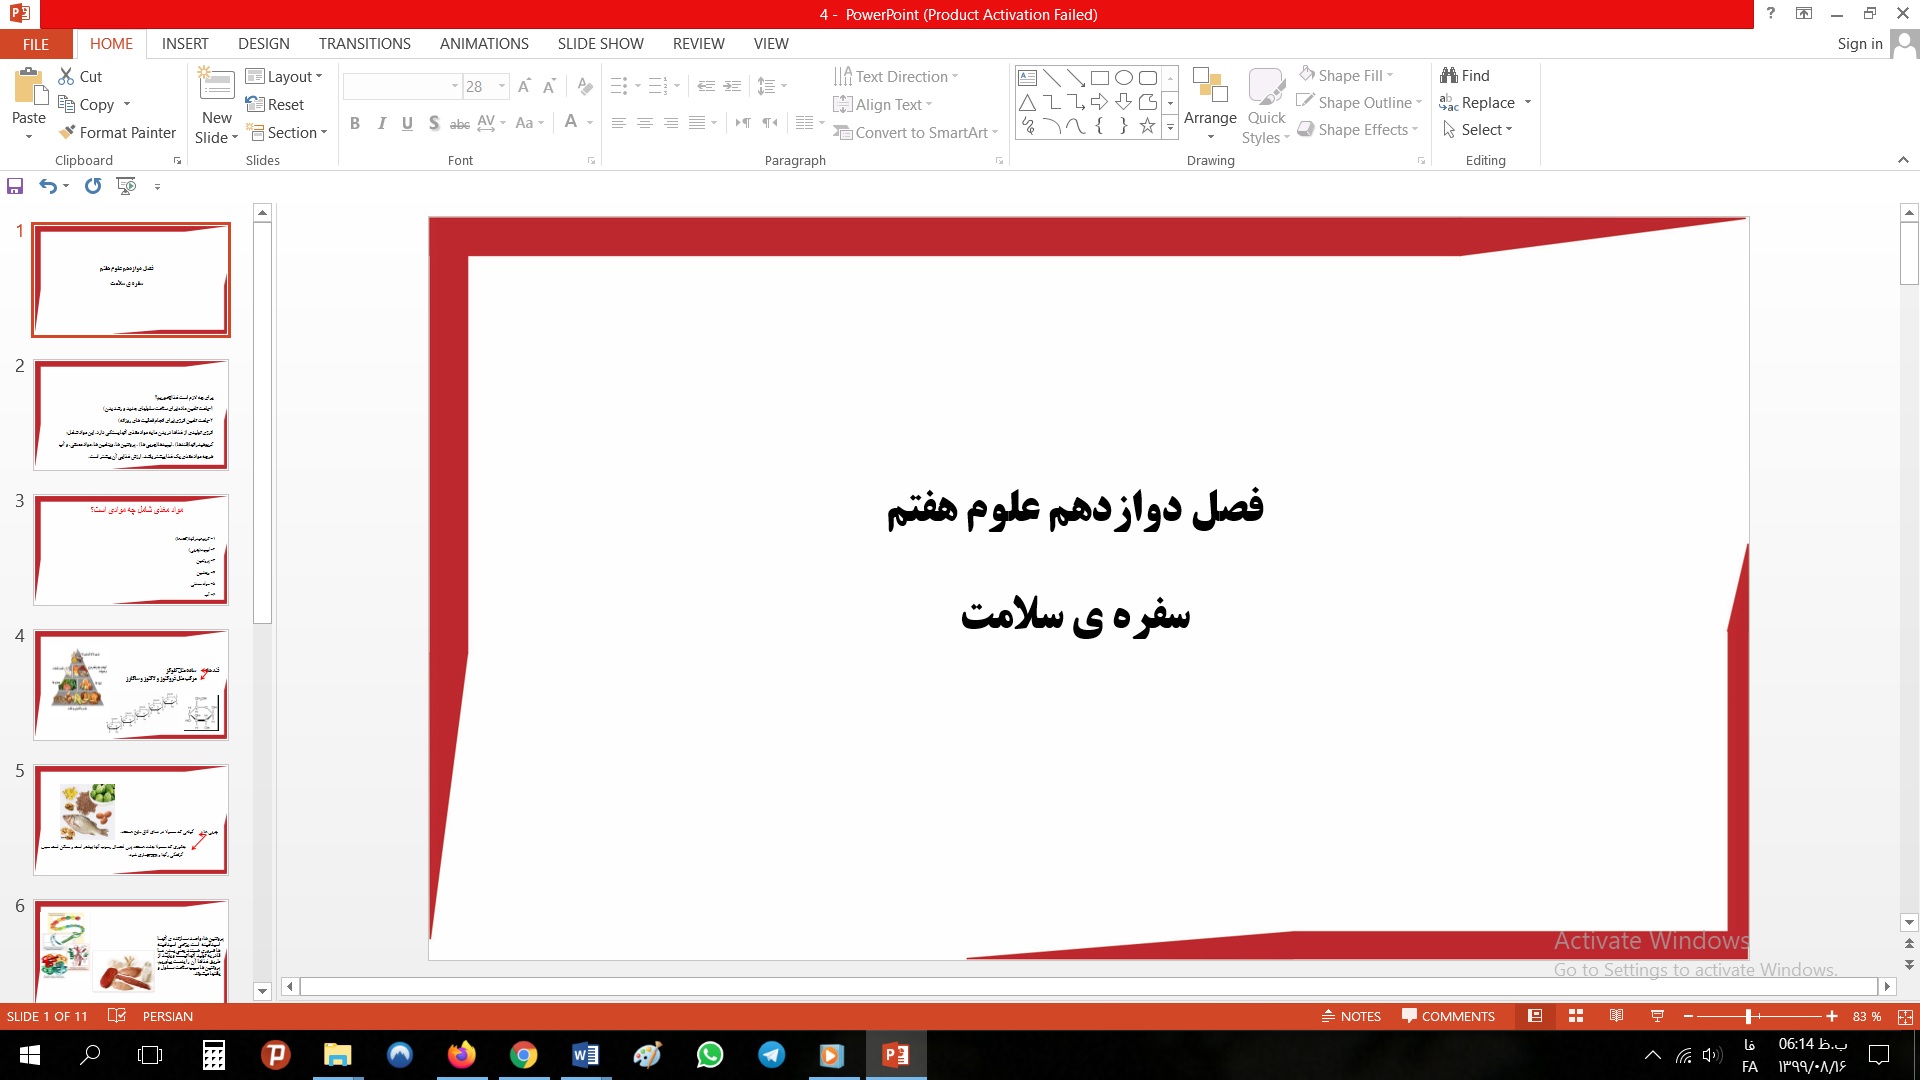Select the Arrange tool in Drawing group

click(x=1210, y=103)
